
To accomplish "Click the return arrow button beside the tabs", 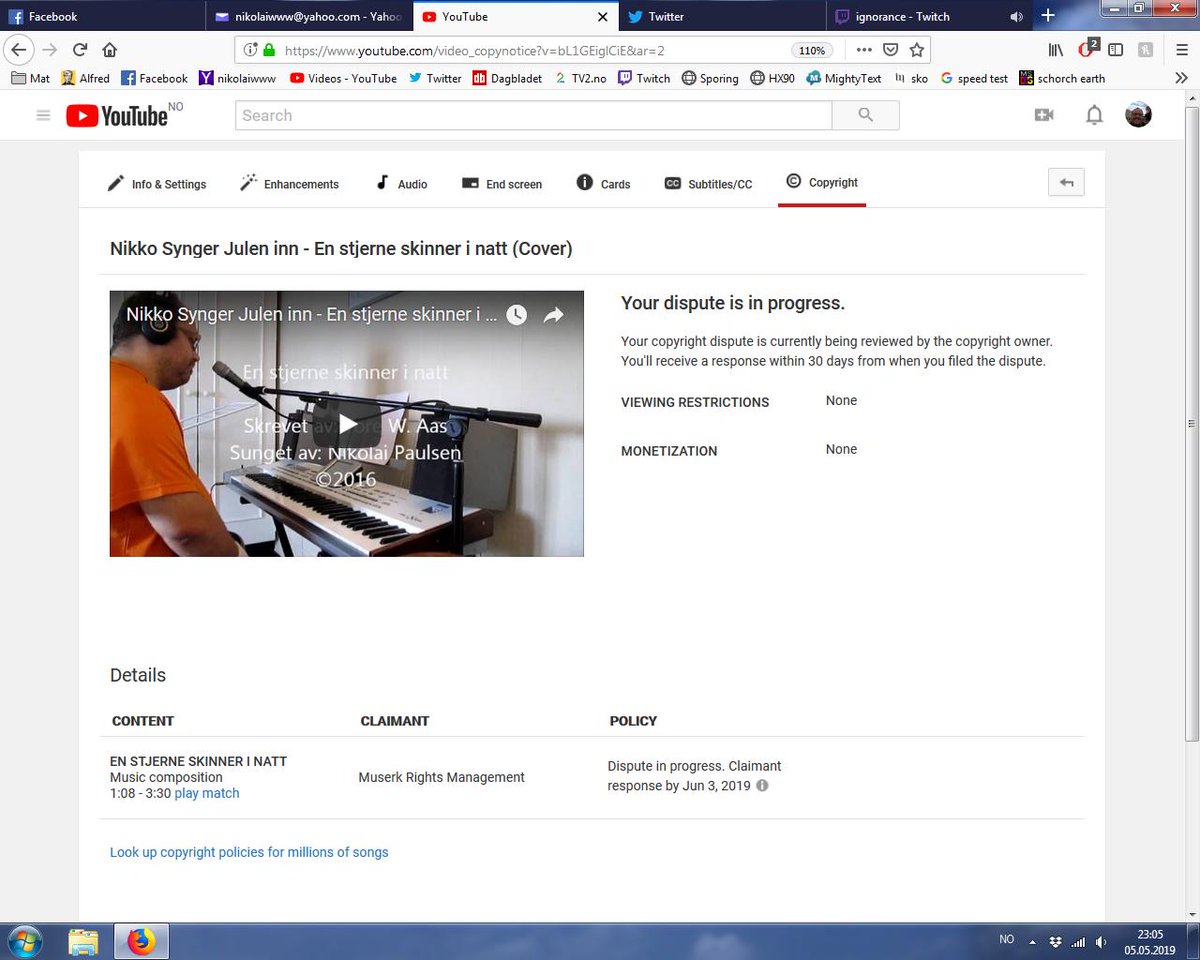I will (x=1066, y=182).
